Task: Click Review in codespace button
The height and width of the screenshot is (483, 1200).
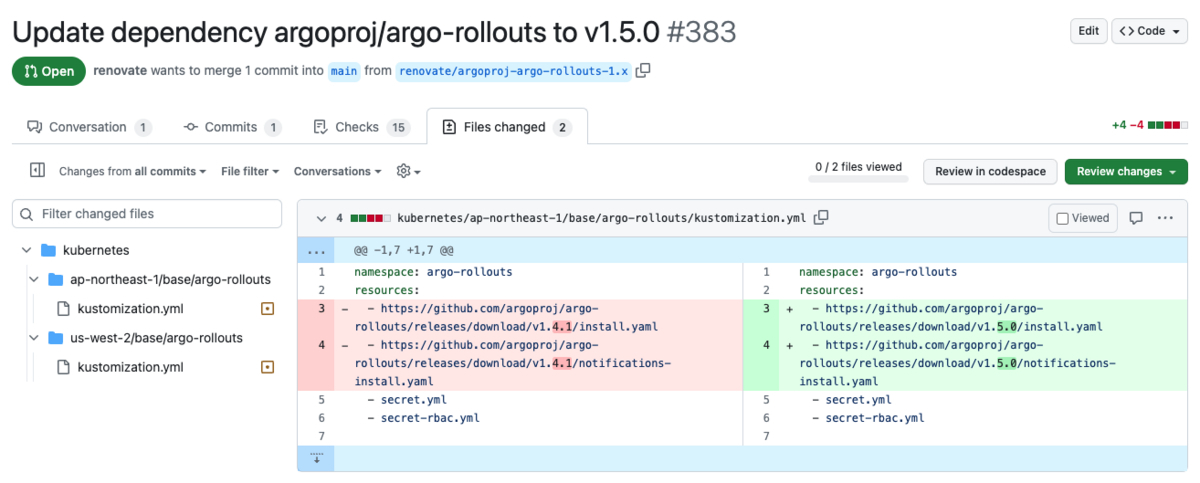Action: point(990,171)
